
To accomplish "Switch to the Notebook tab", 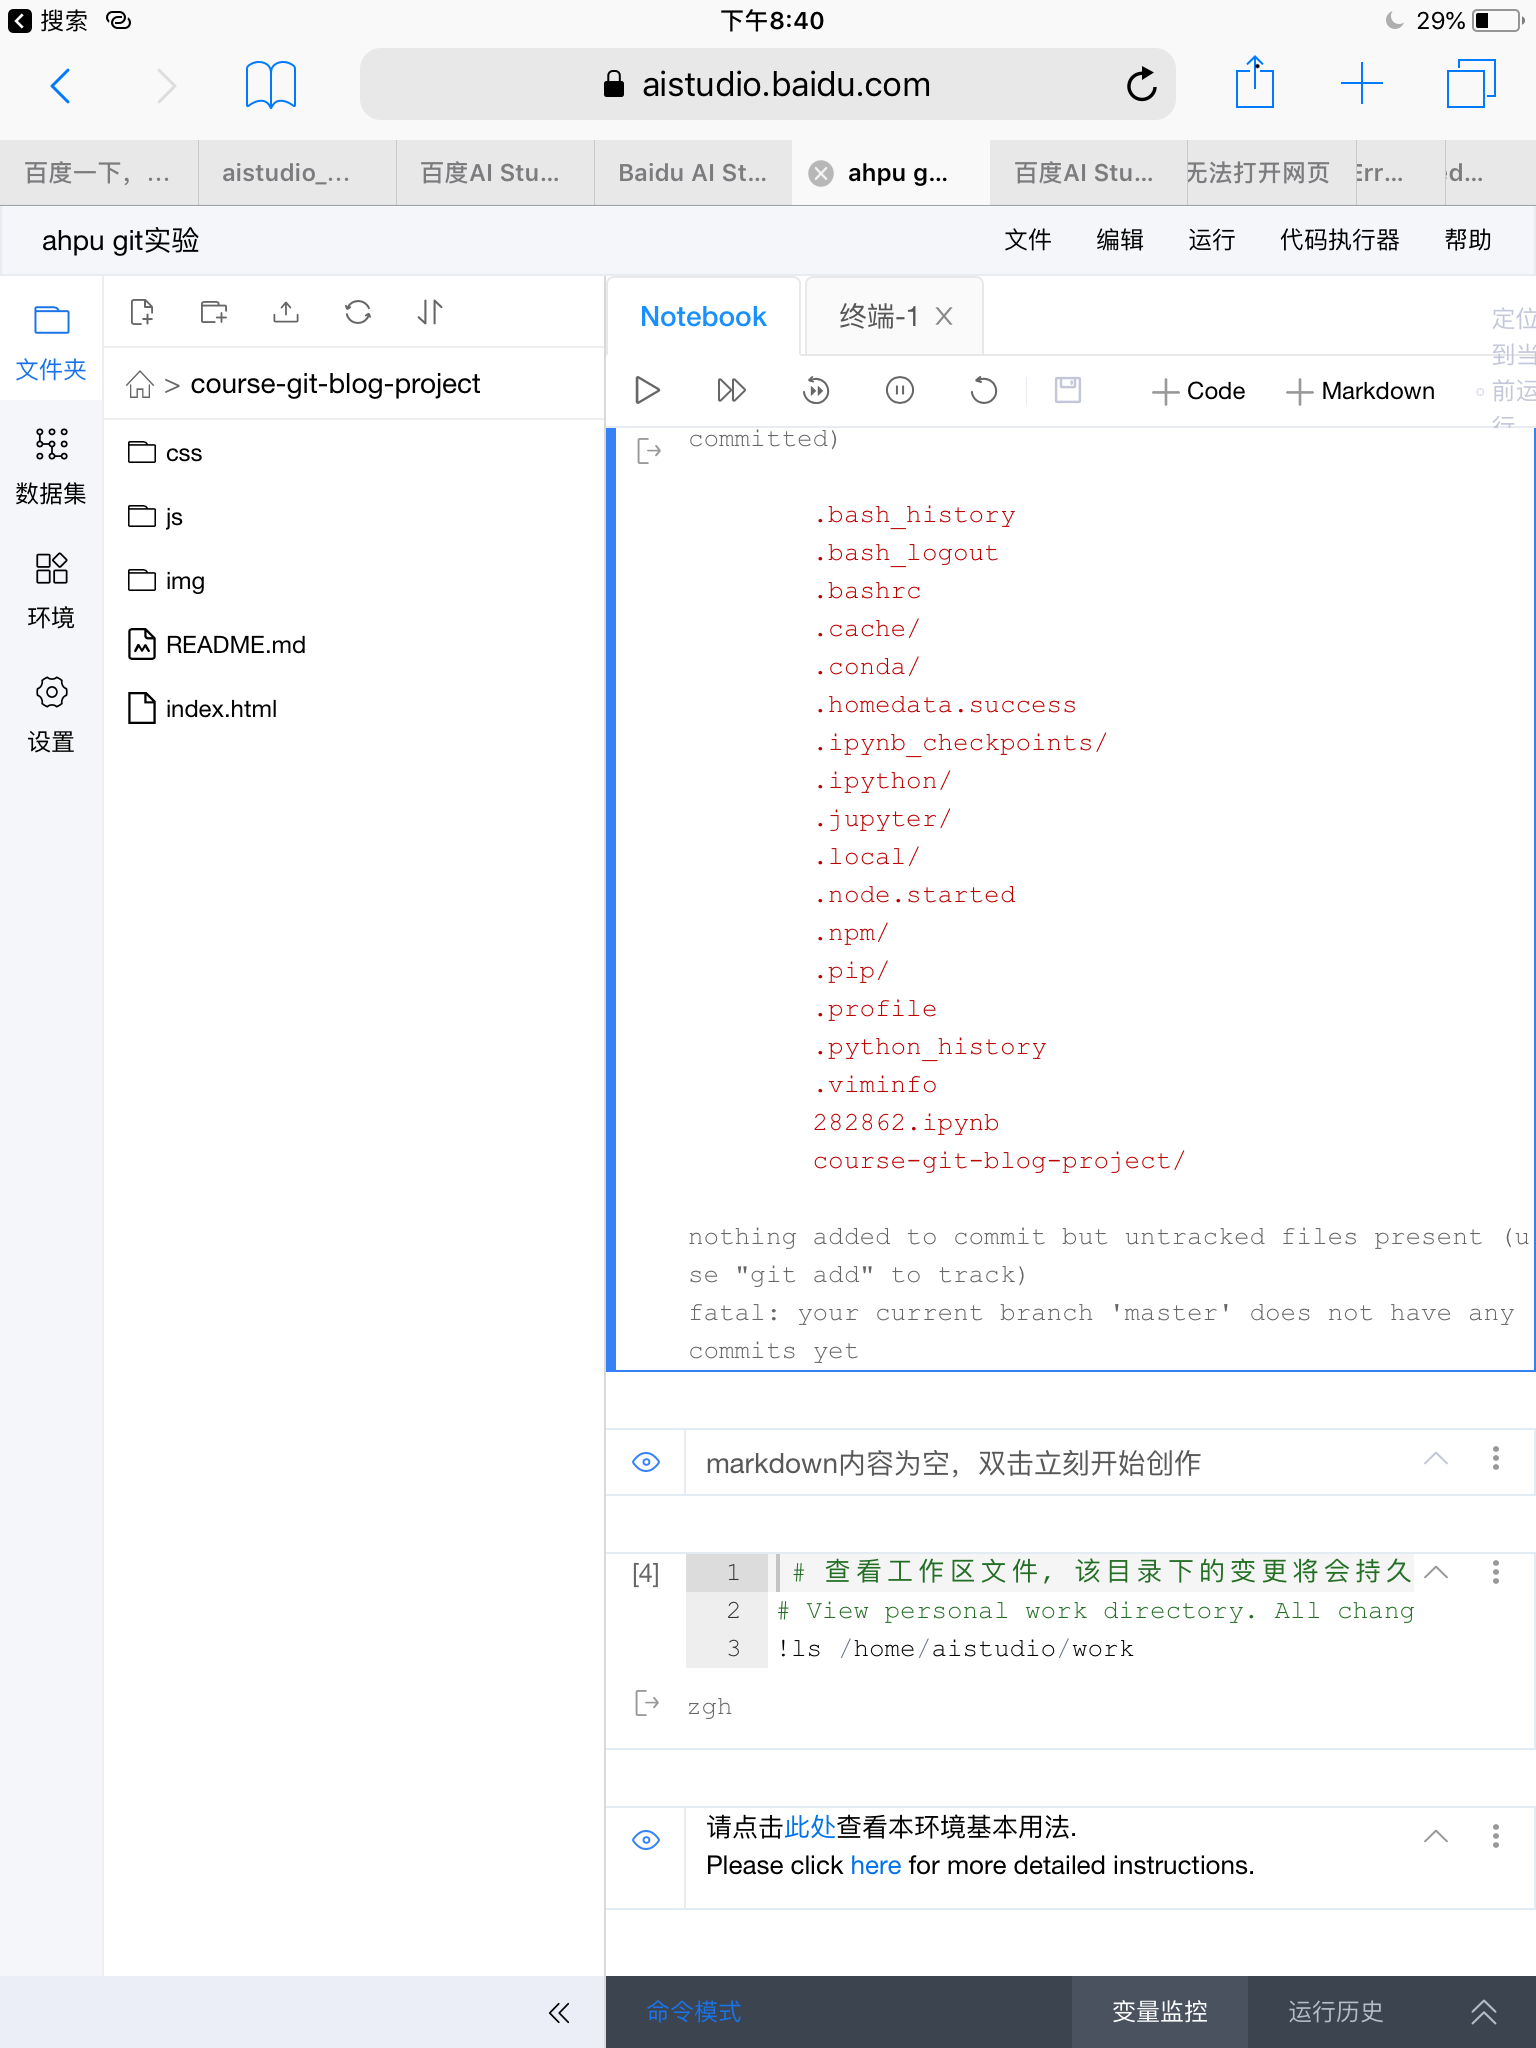I will click(703, 317).
